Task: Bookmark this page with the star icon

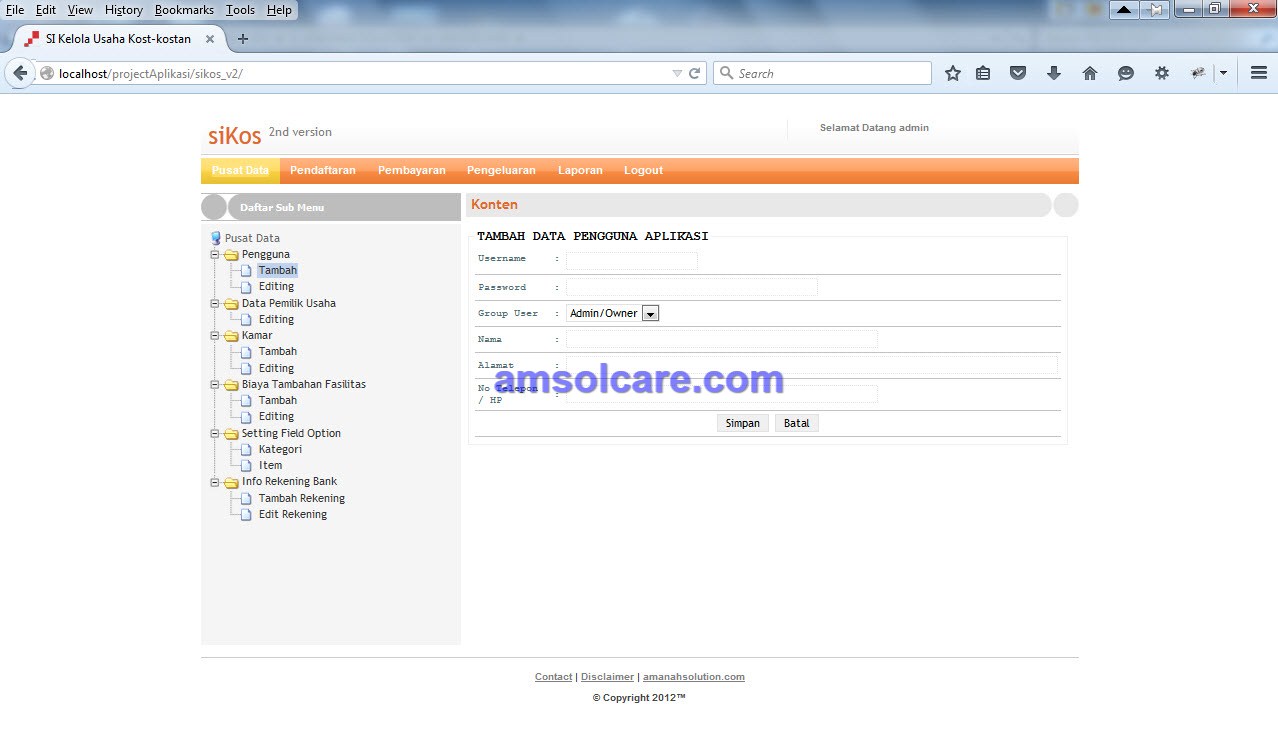Action: coord(953,73)
